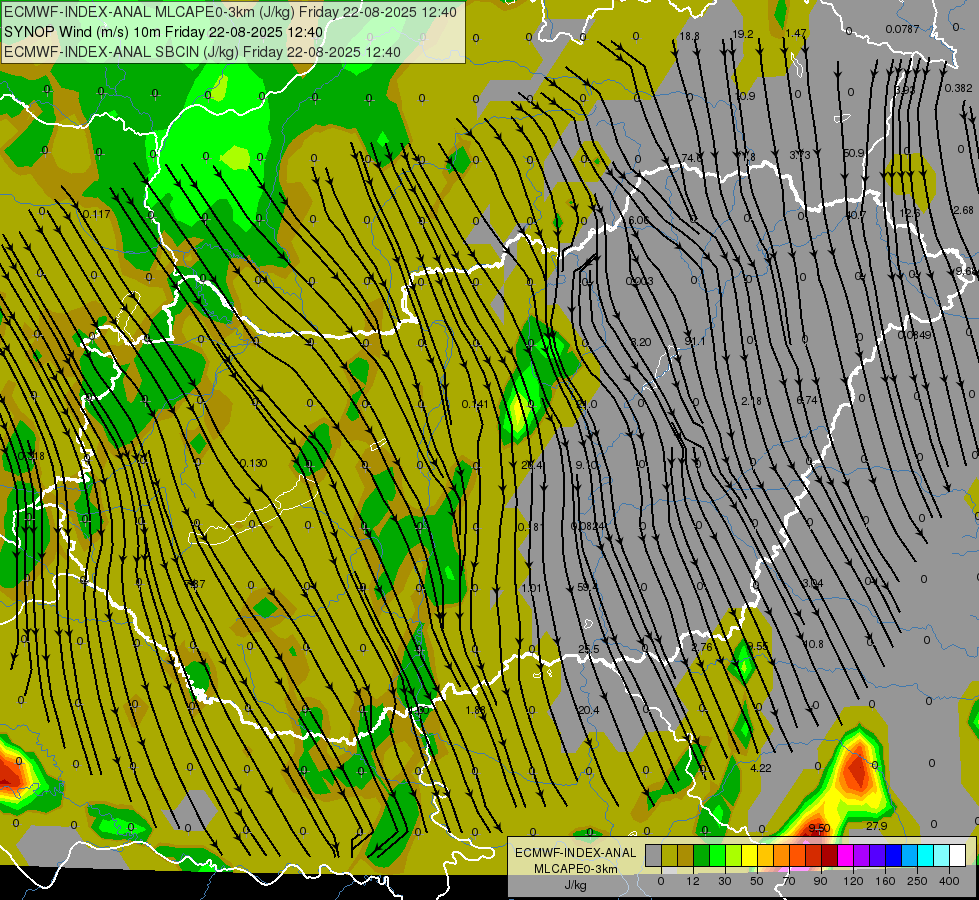This screenshot has width=979, height=900.
Task: Select legend tick value 70
Action: tap(789, 881)
